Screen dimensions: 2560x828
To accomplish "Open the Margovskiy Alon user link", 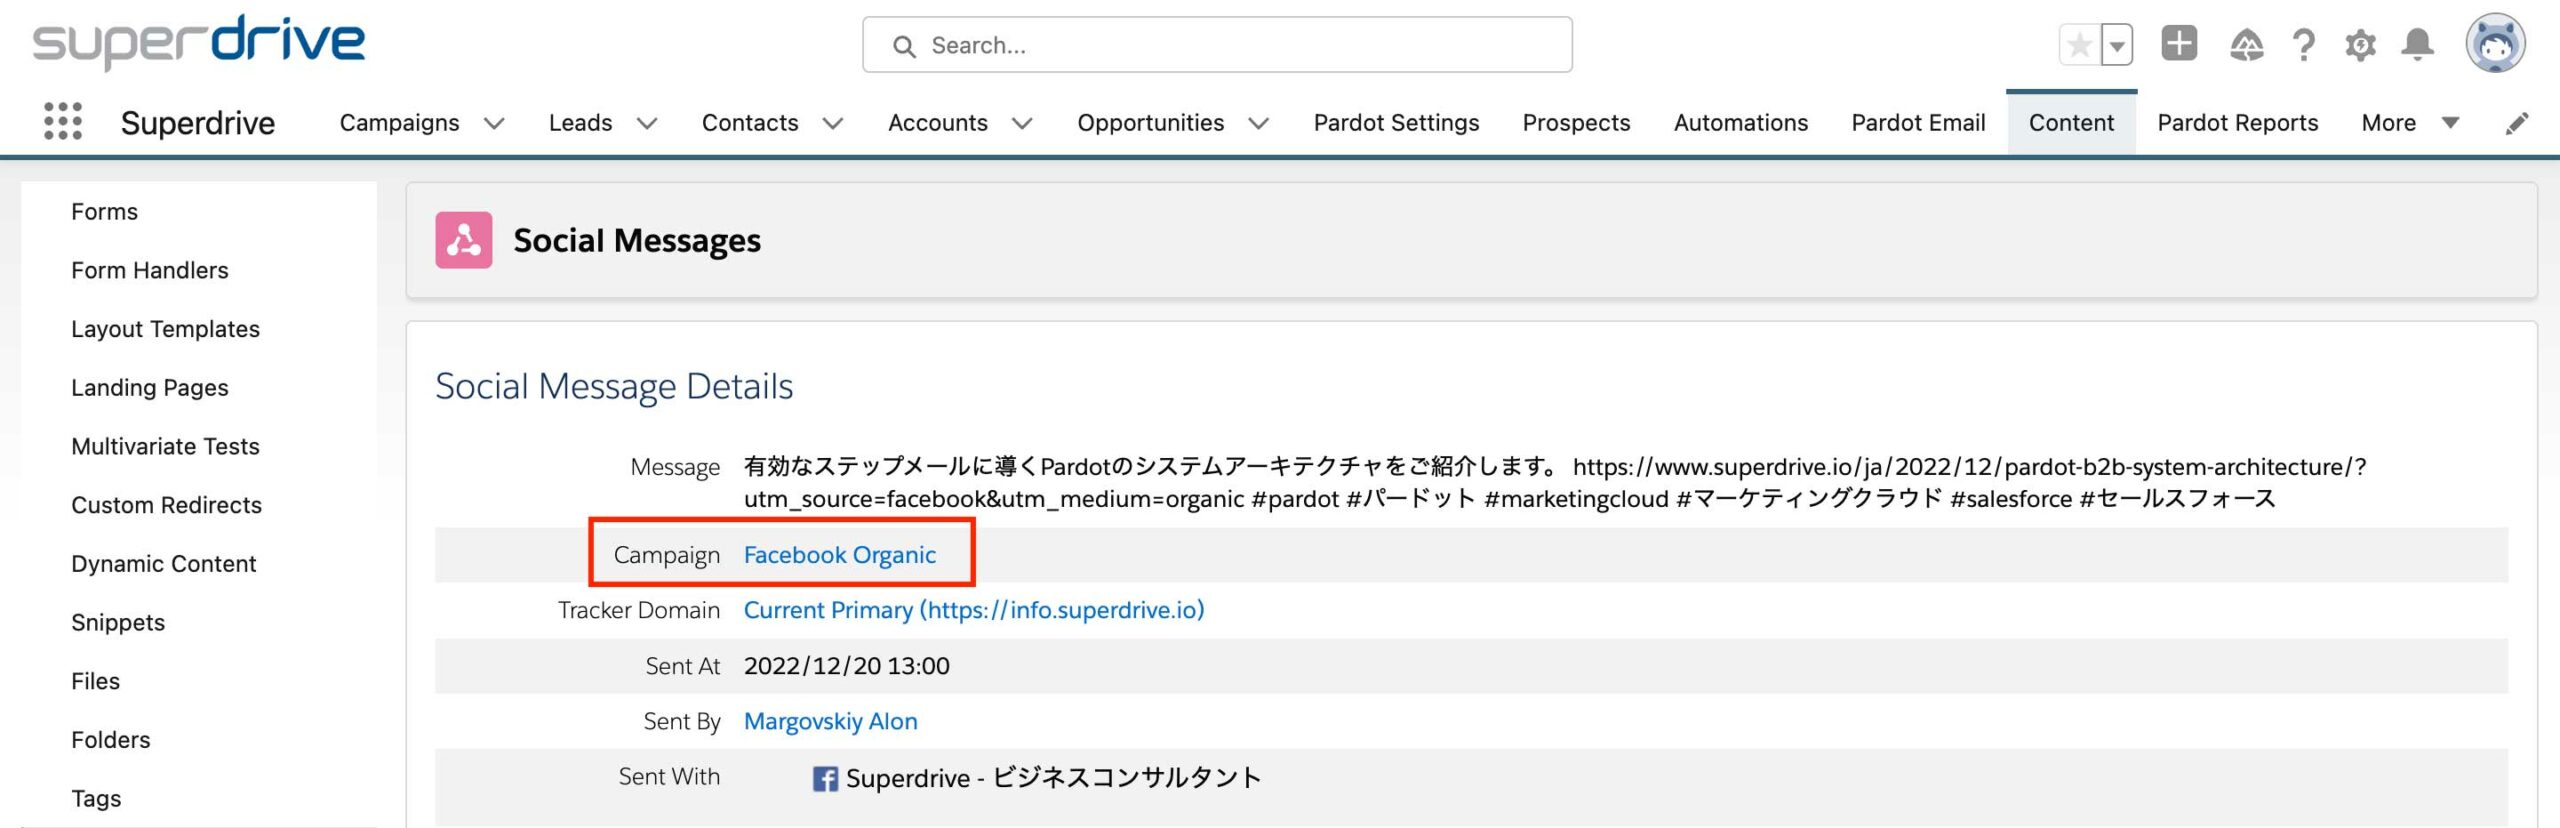I will click(830, 721).
